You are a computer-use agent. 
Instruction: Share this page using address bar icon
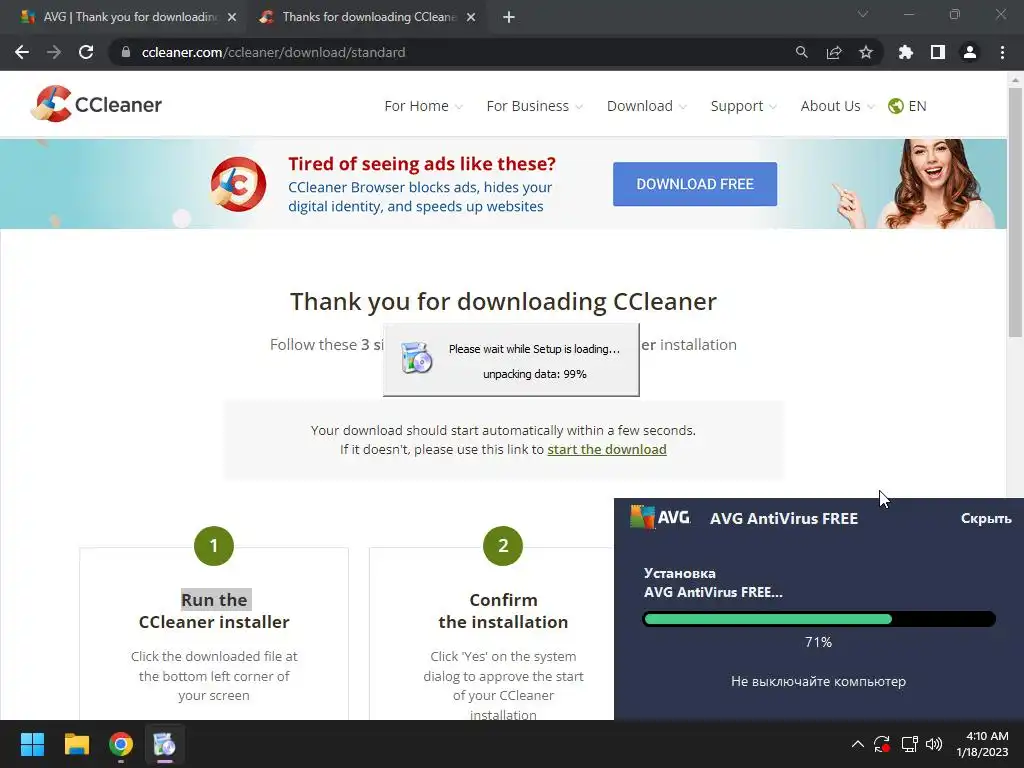click(834, 52)
